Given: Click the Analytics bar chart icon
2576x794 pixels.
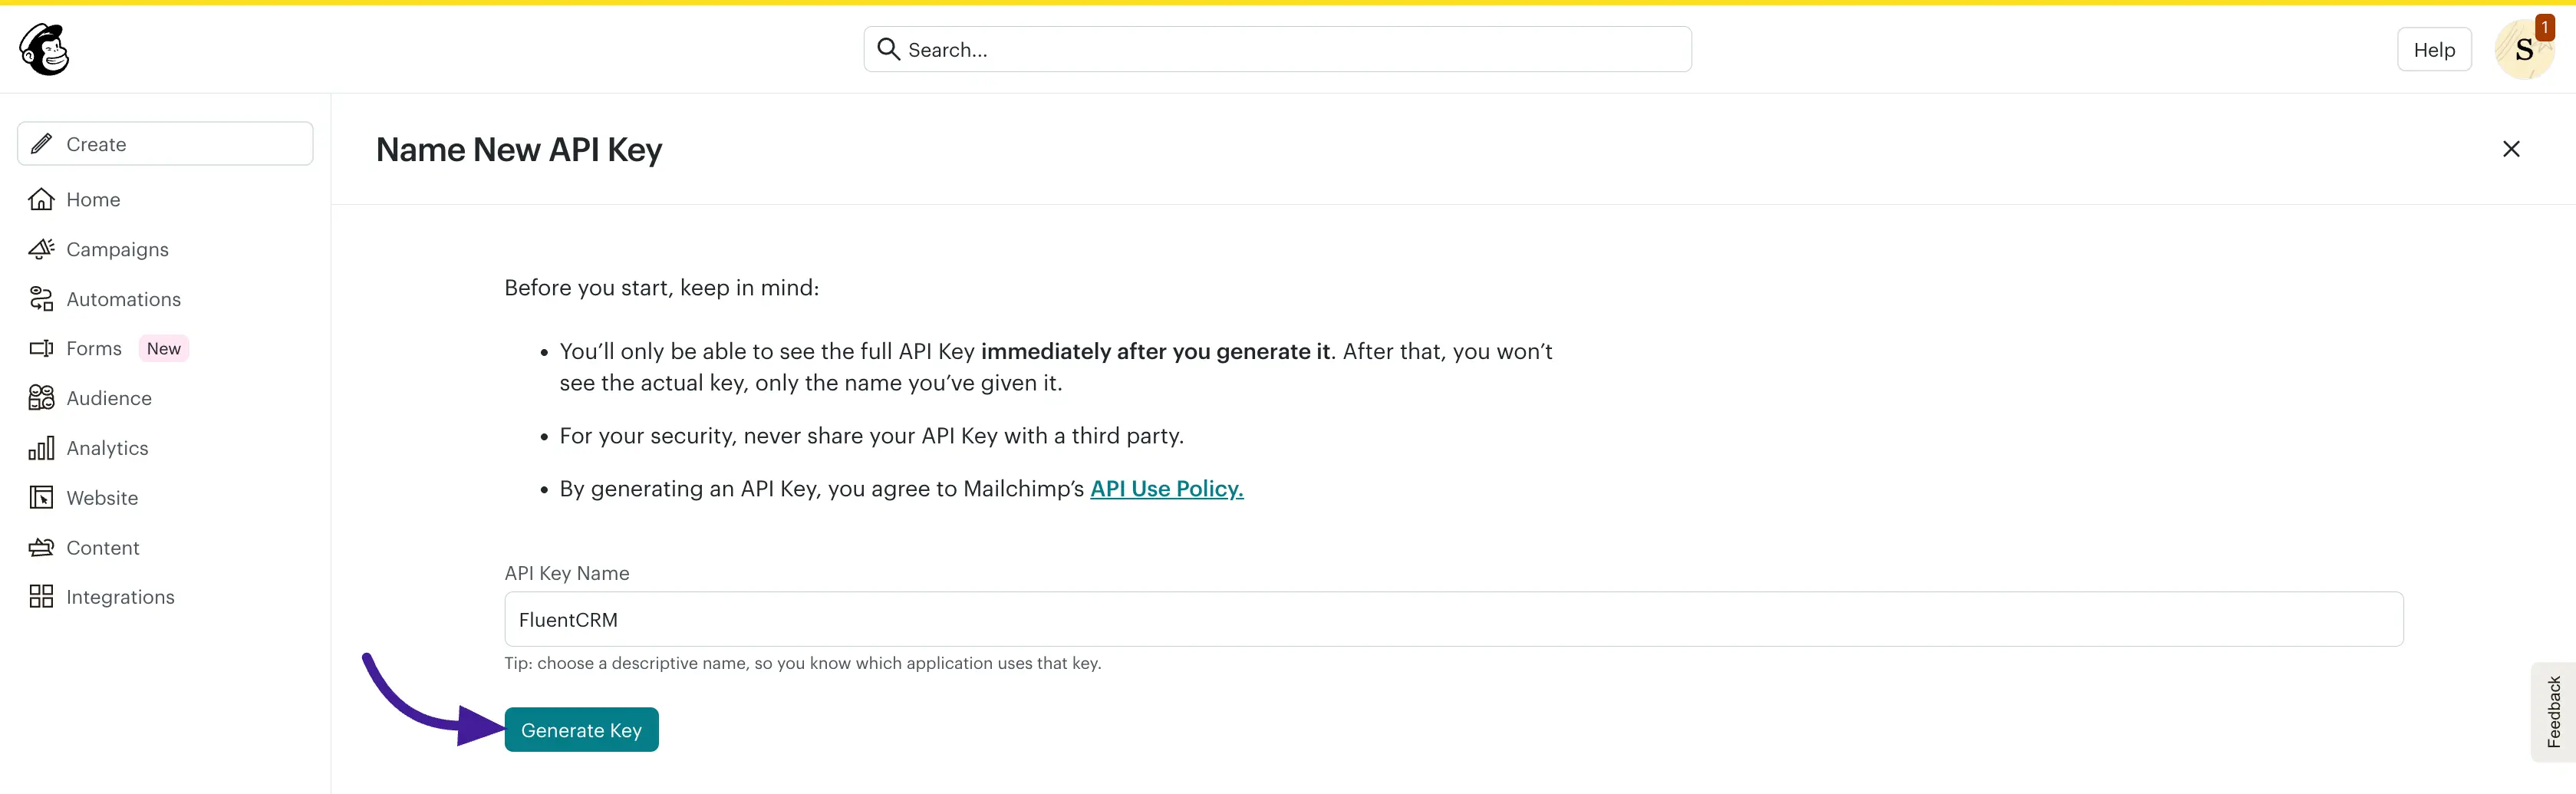Looking at the screenshot, I should click(x=41, y=448).
